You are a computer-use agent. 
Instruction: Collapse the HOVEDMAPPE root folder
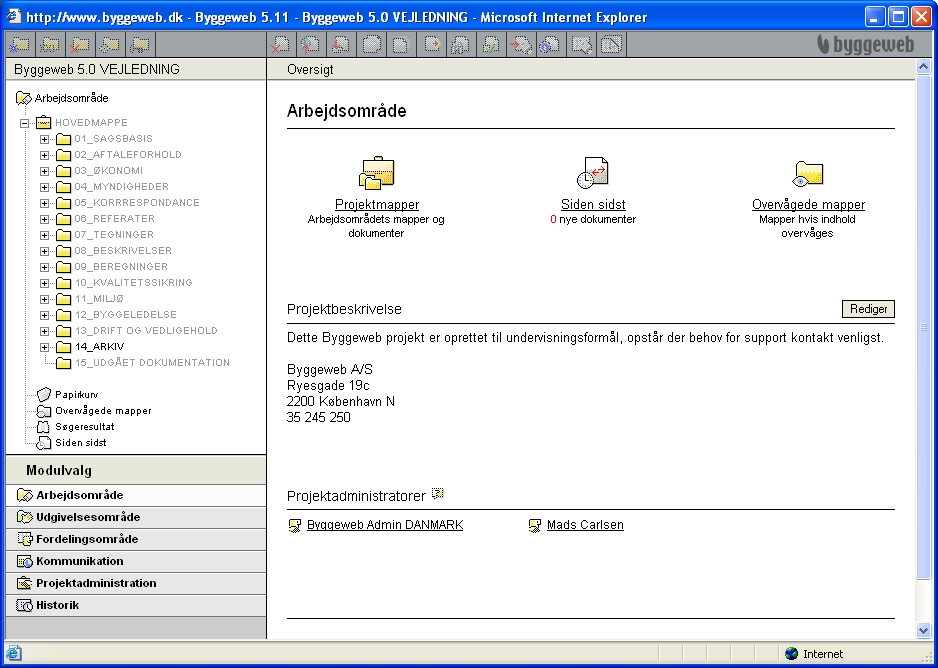[24, 123]
